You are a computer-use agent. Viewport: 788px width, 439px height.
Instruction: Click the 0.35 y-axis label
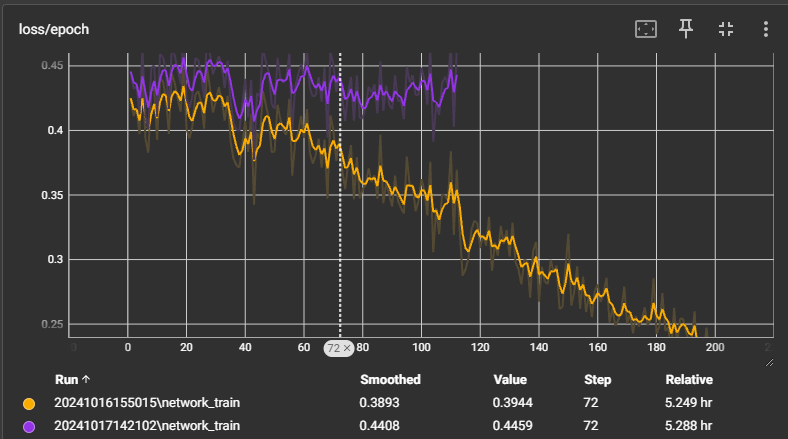pyautogui.click(x=52, y=195)
